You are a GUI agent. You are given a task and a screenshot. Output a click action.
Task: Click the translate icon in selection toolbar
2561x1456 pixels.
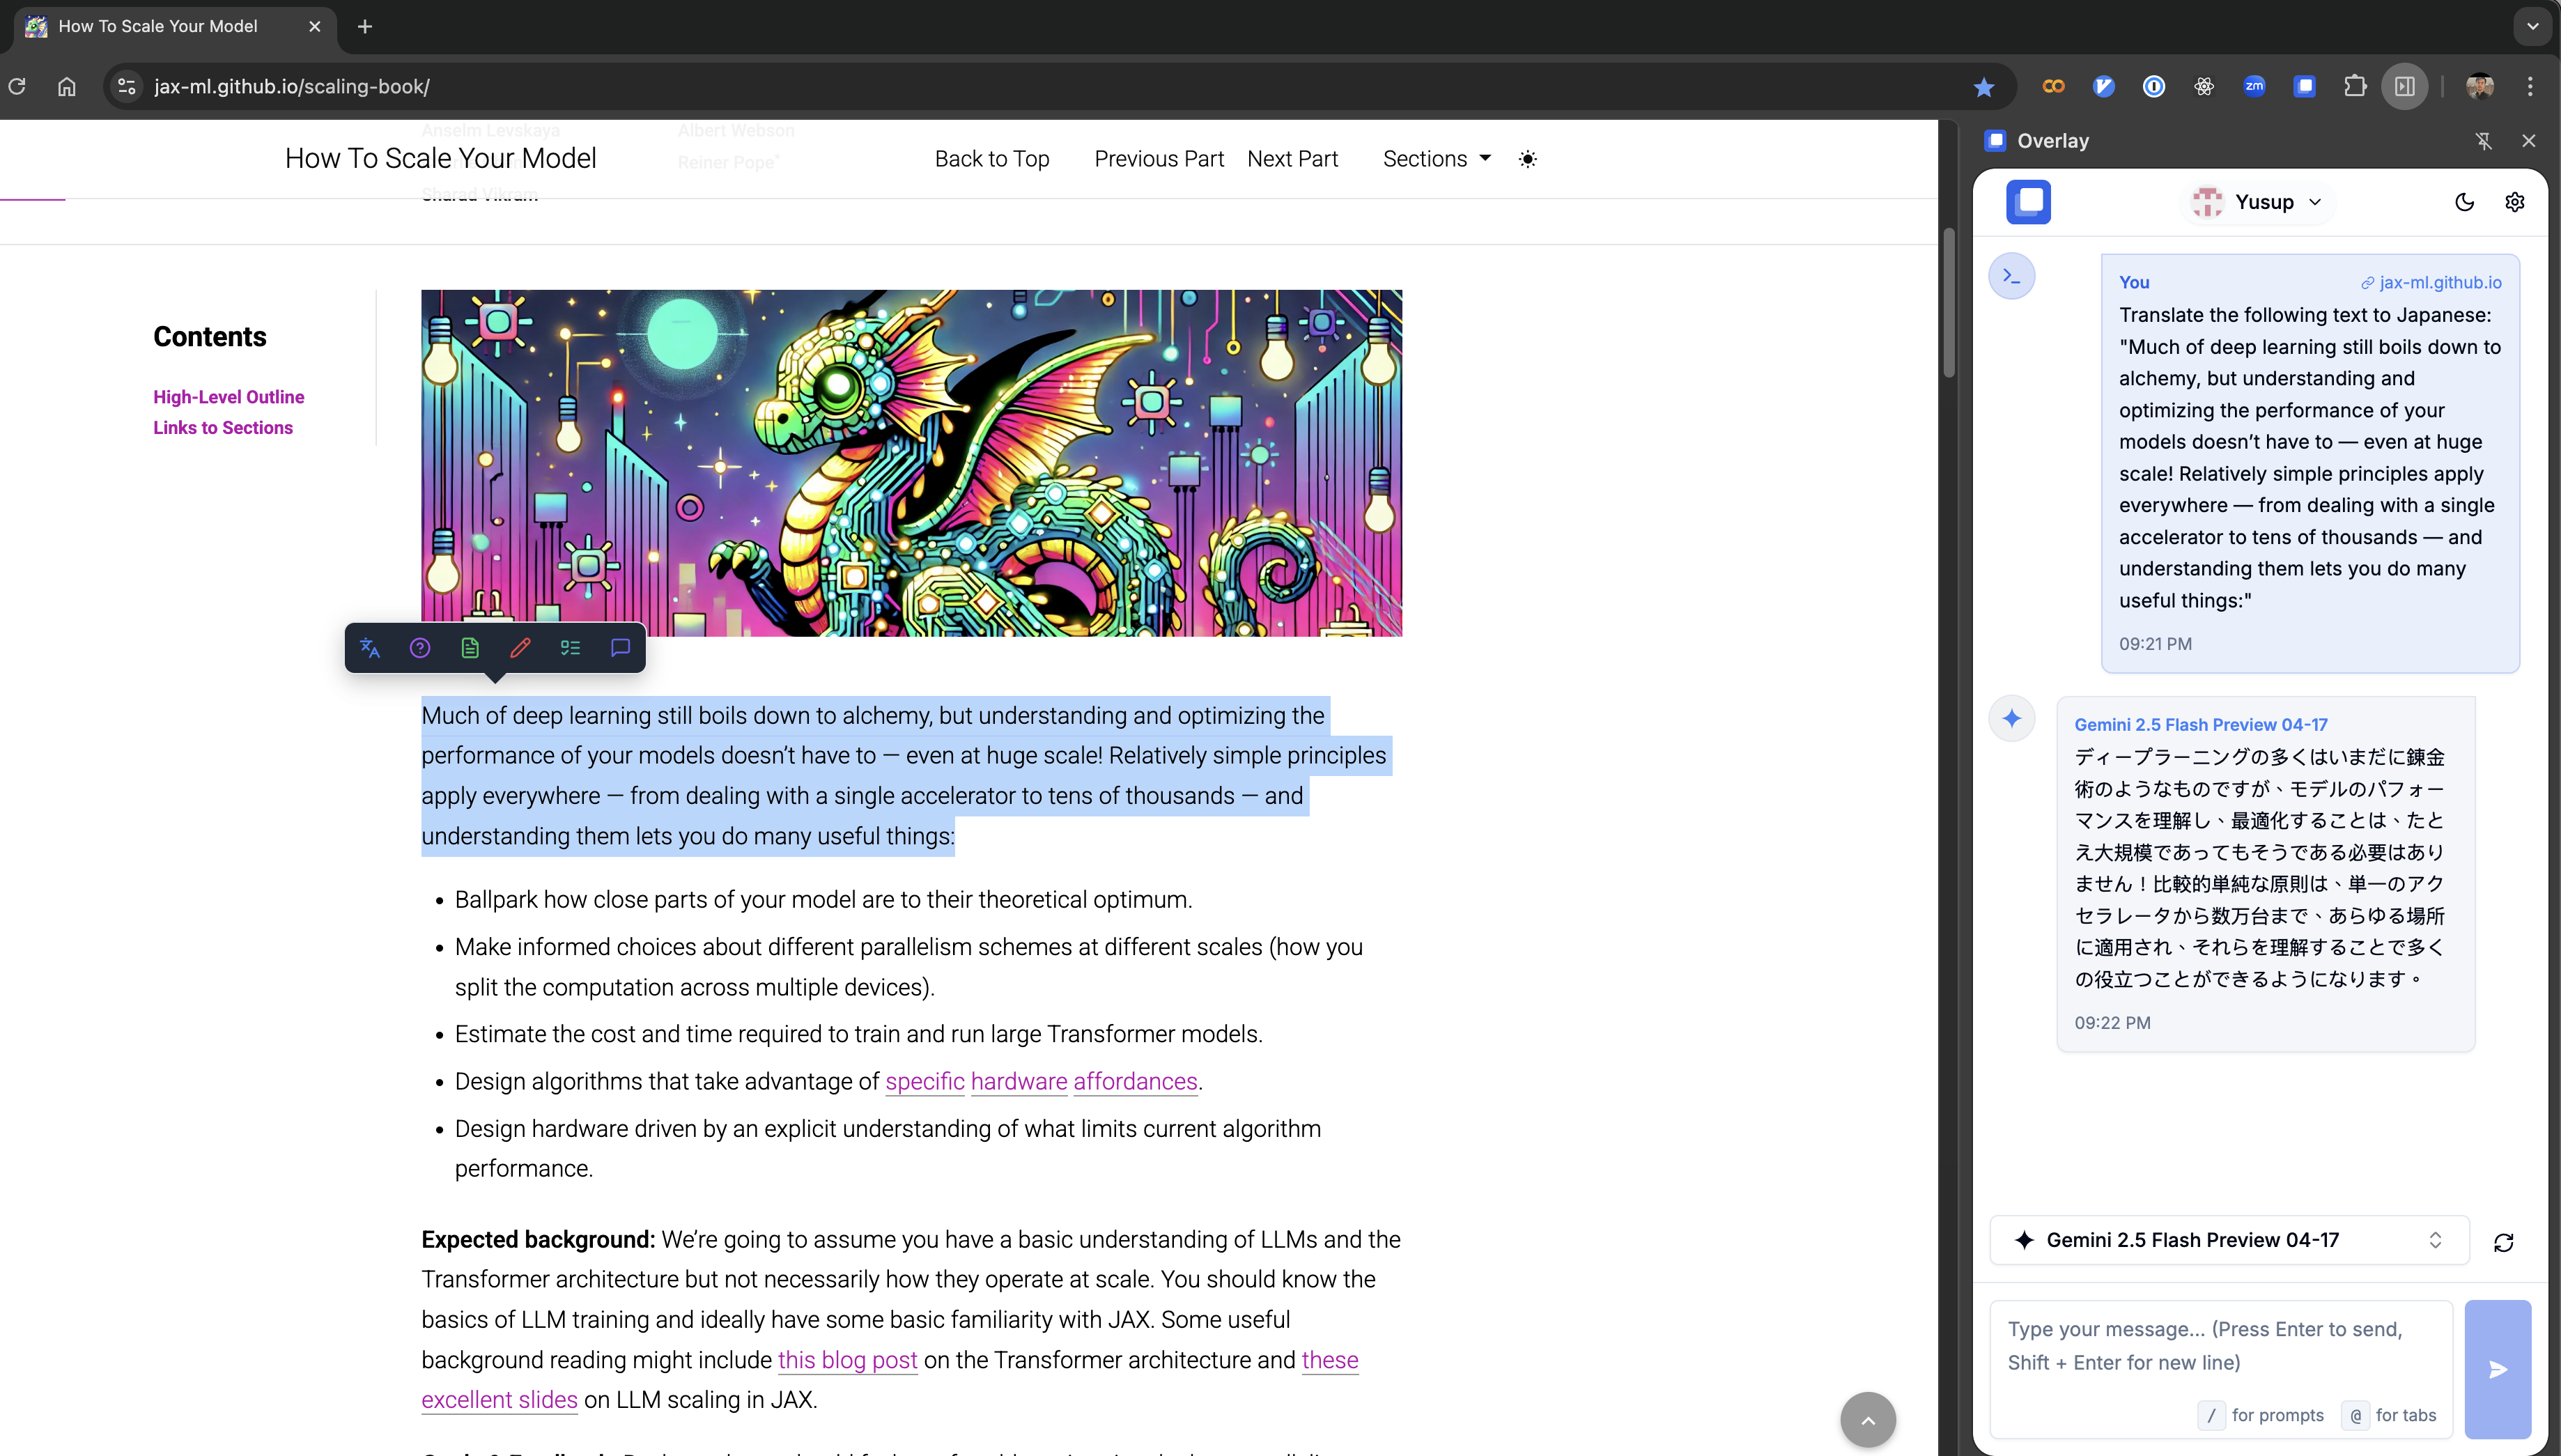[370, 648]
